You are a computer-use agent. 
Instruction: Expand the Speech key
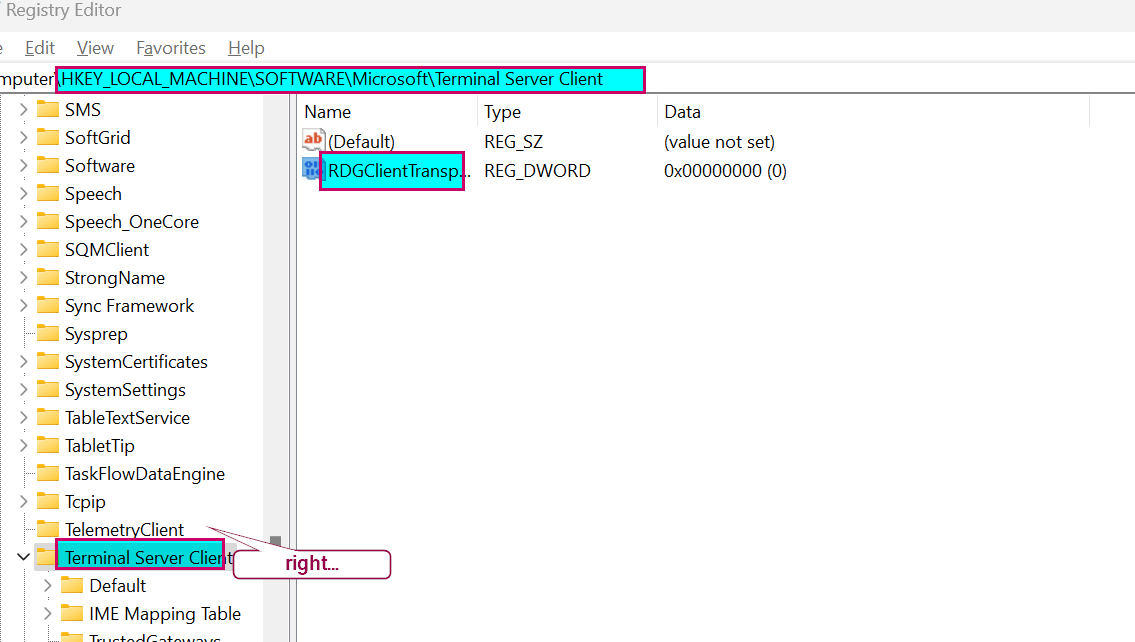(23, 194)
